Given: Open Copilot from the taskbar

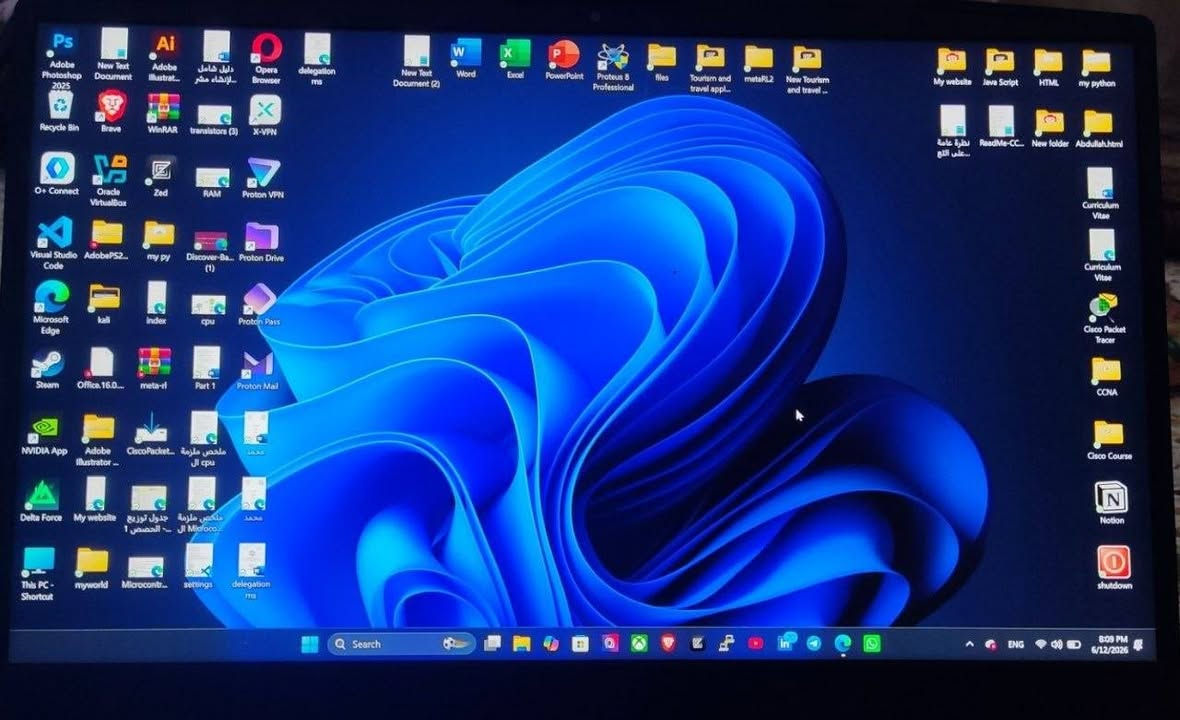Looking at the screenshot, I should pyautogui.click(x=551, y=643).
